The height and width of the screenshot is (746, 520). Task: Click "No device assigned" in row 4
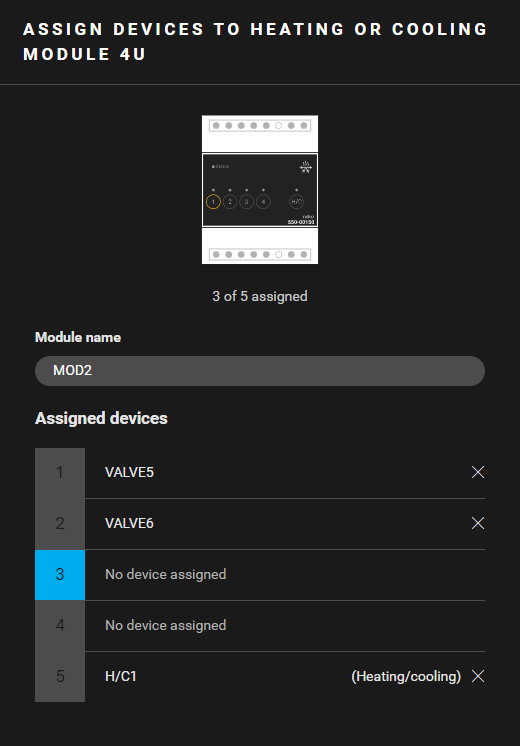point(166,625)
